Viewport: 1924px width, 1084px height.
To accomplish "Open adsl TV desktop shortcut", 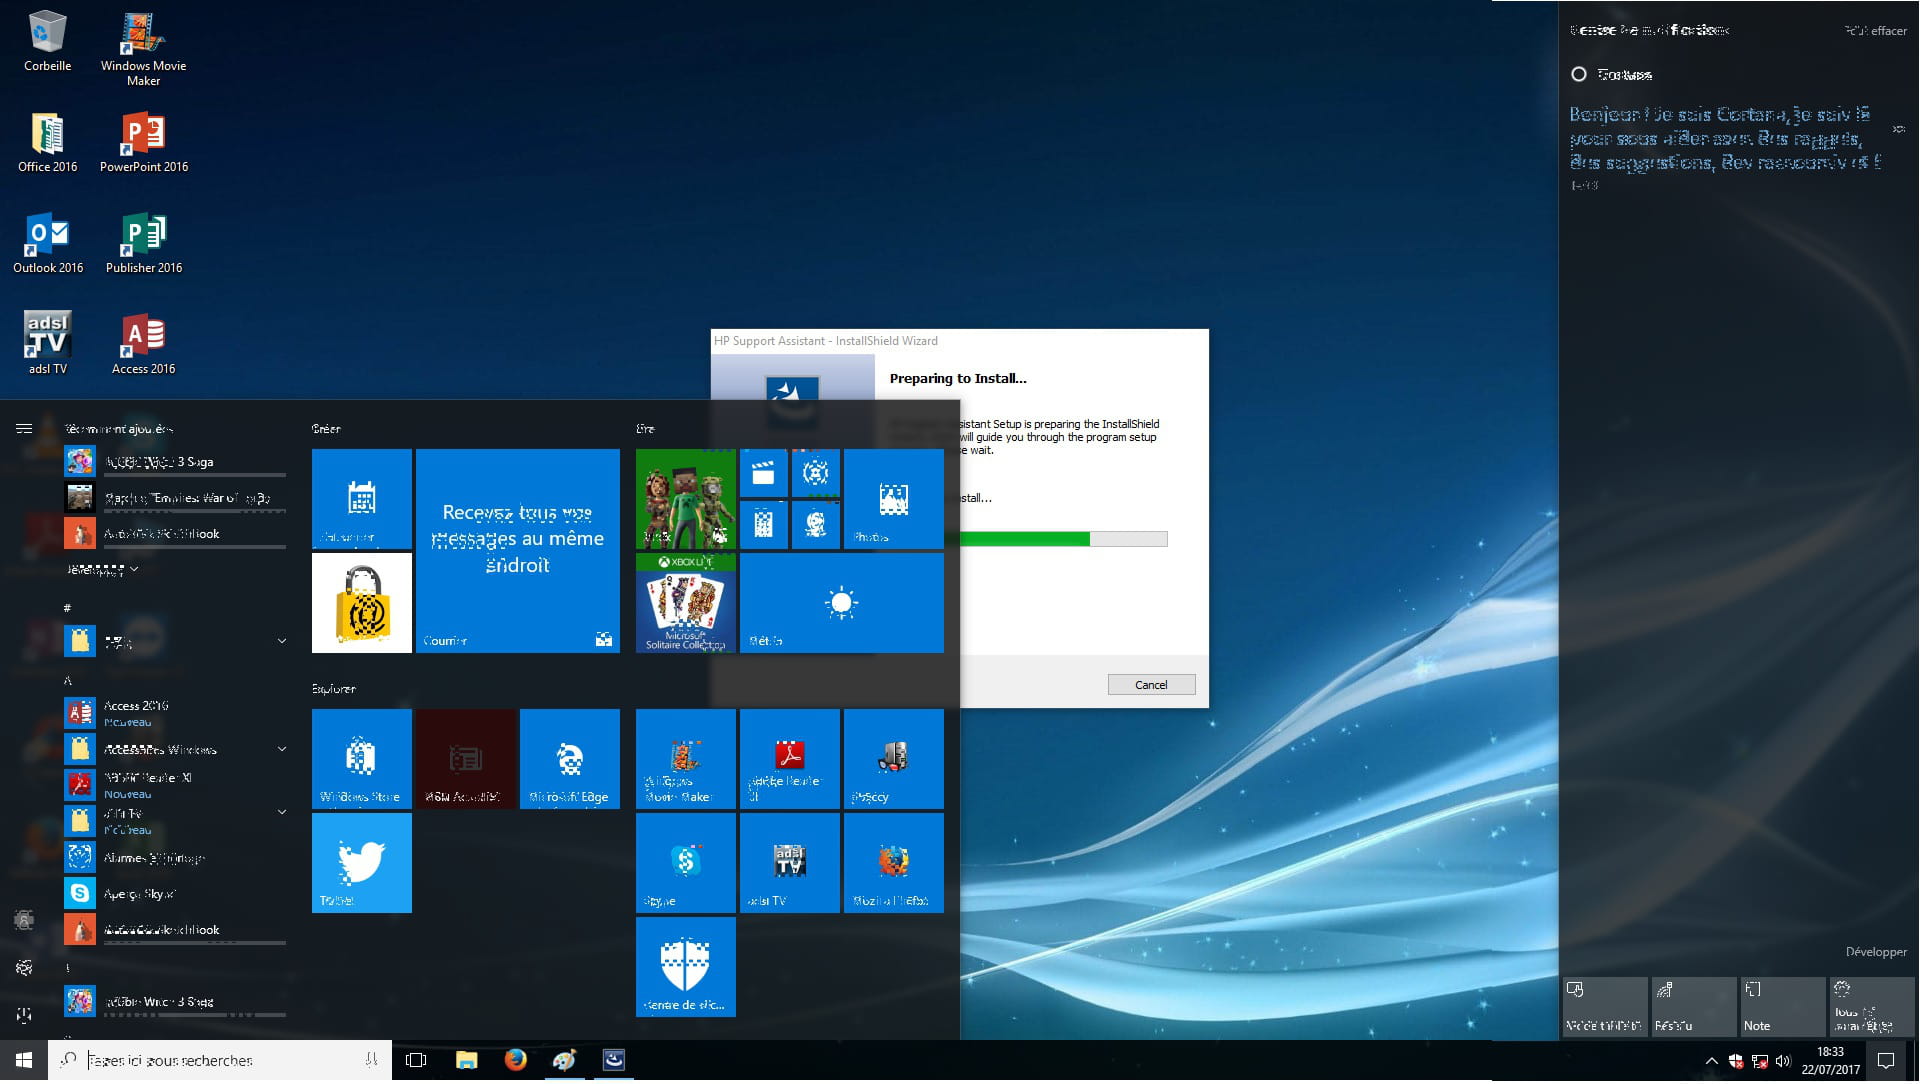I will 47,344.
